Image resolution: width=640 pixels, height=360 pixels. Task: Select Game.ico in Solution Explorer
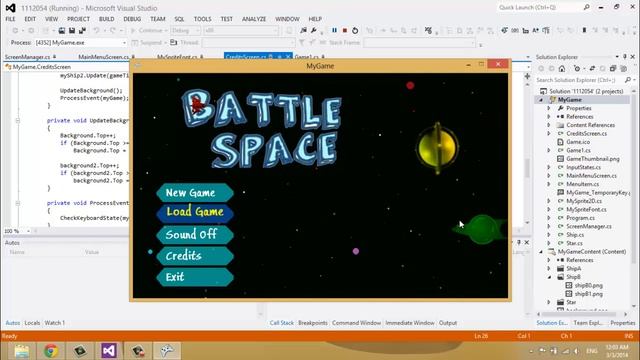pos(578,142)
